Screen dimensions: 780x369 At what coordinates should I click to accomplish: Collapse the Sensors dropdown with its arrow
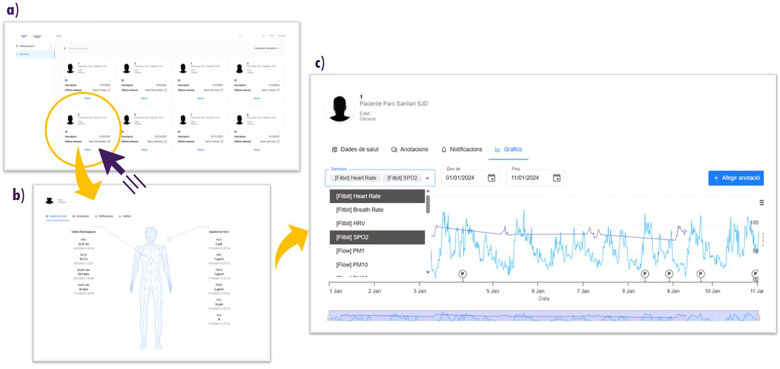(x=428, y=178)
